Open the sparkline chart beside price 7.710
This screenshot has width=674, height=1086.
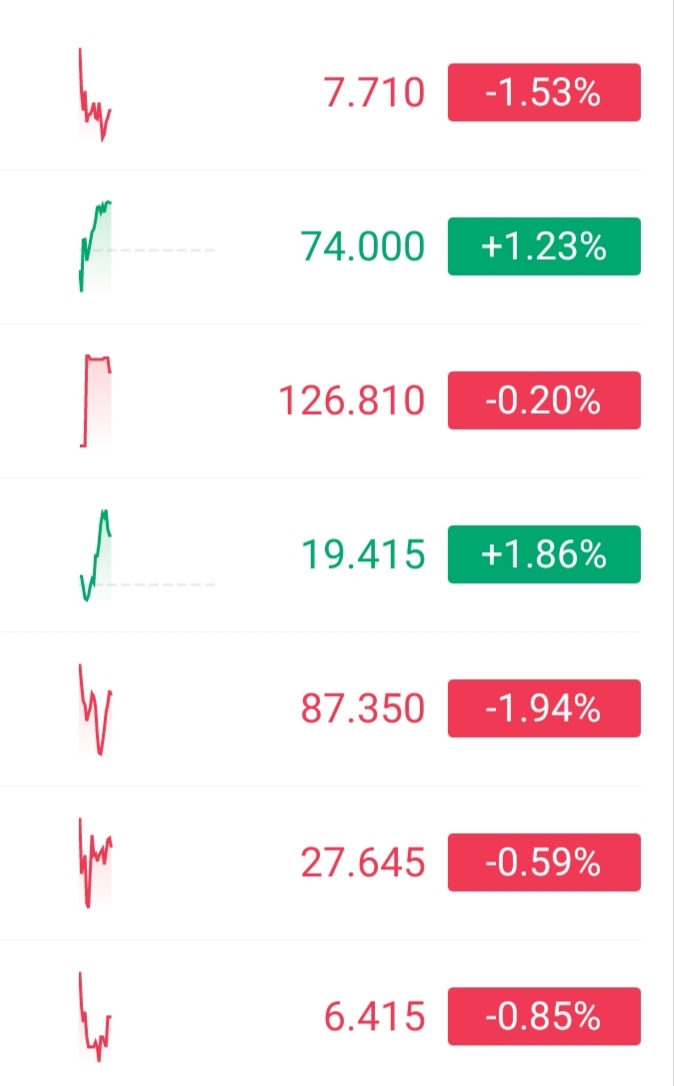point(95,95)
